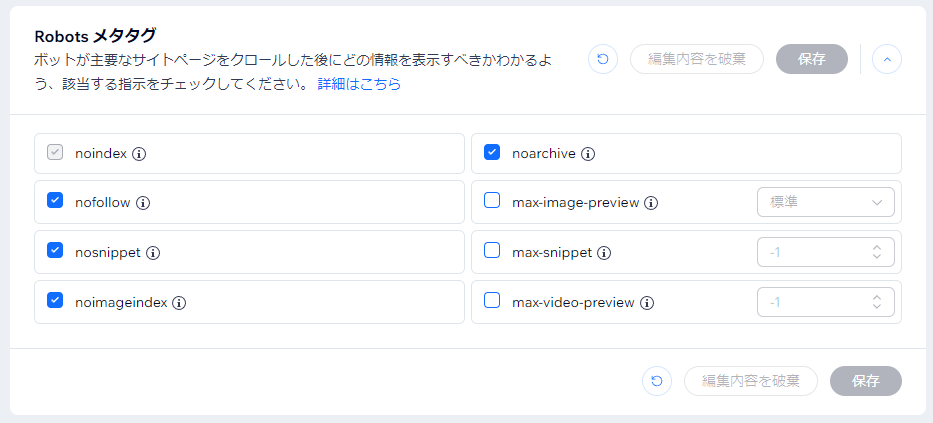The width and height of the screenshot is (933, 423).
Task: Click the max-video-preview info icon
Action: [647, 303]
